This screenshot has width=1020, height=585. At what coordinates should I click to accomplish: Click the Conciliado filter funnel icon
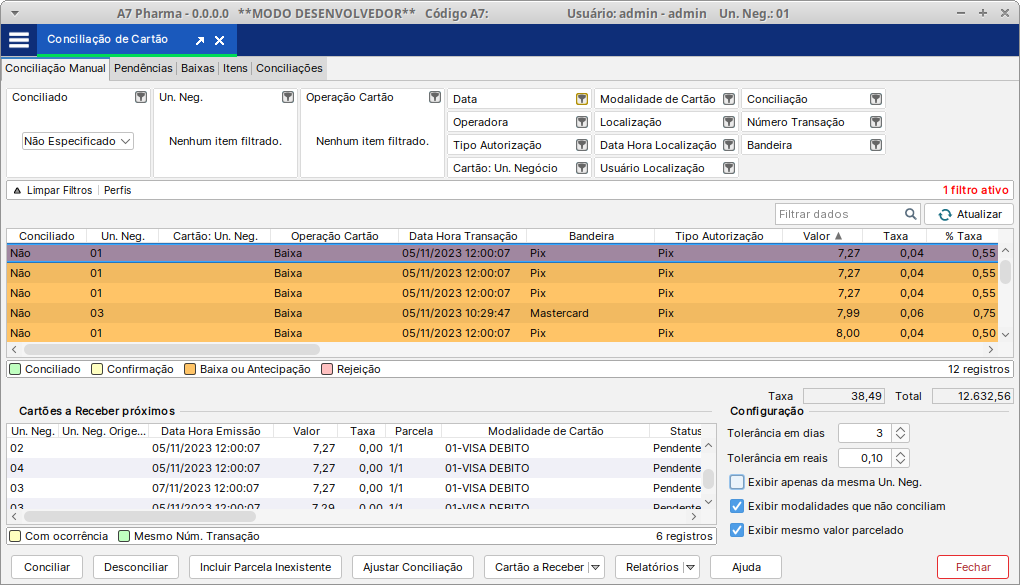pyautogui.click(x=141, y=97)
